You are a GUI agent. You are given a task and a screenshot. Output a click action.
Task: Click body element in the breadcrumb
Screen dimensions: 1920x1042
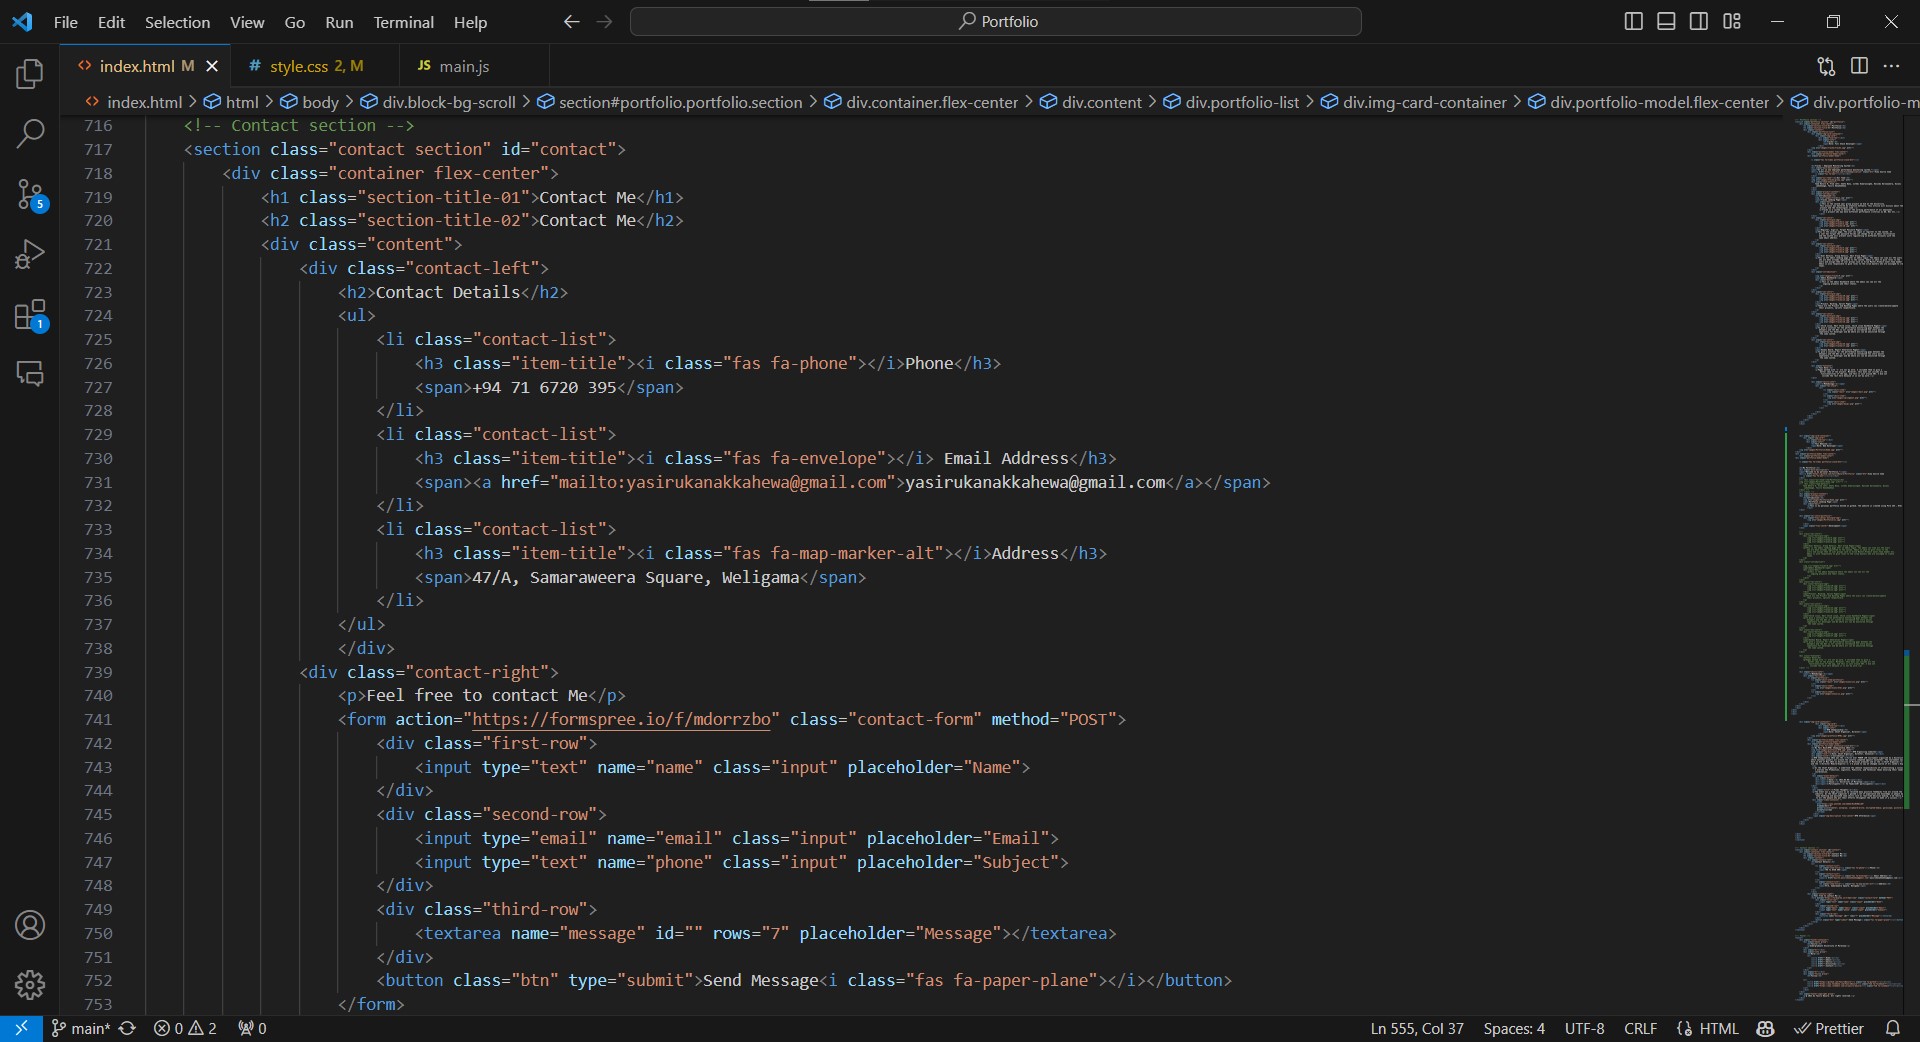309,102
